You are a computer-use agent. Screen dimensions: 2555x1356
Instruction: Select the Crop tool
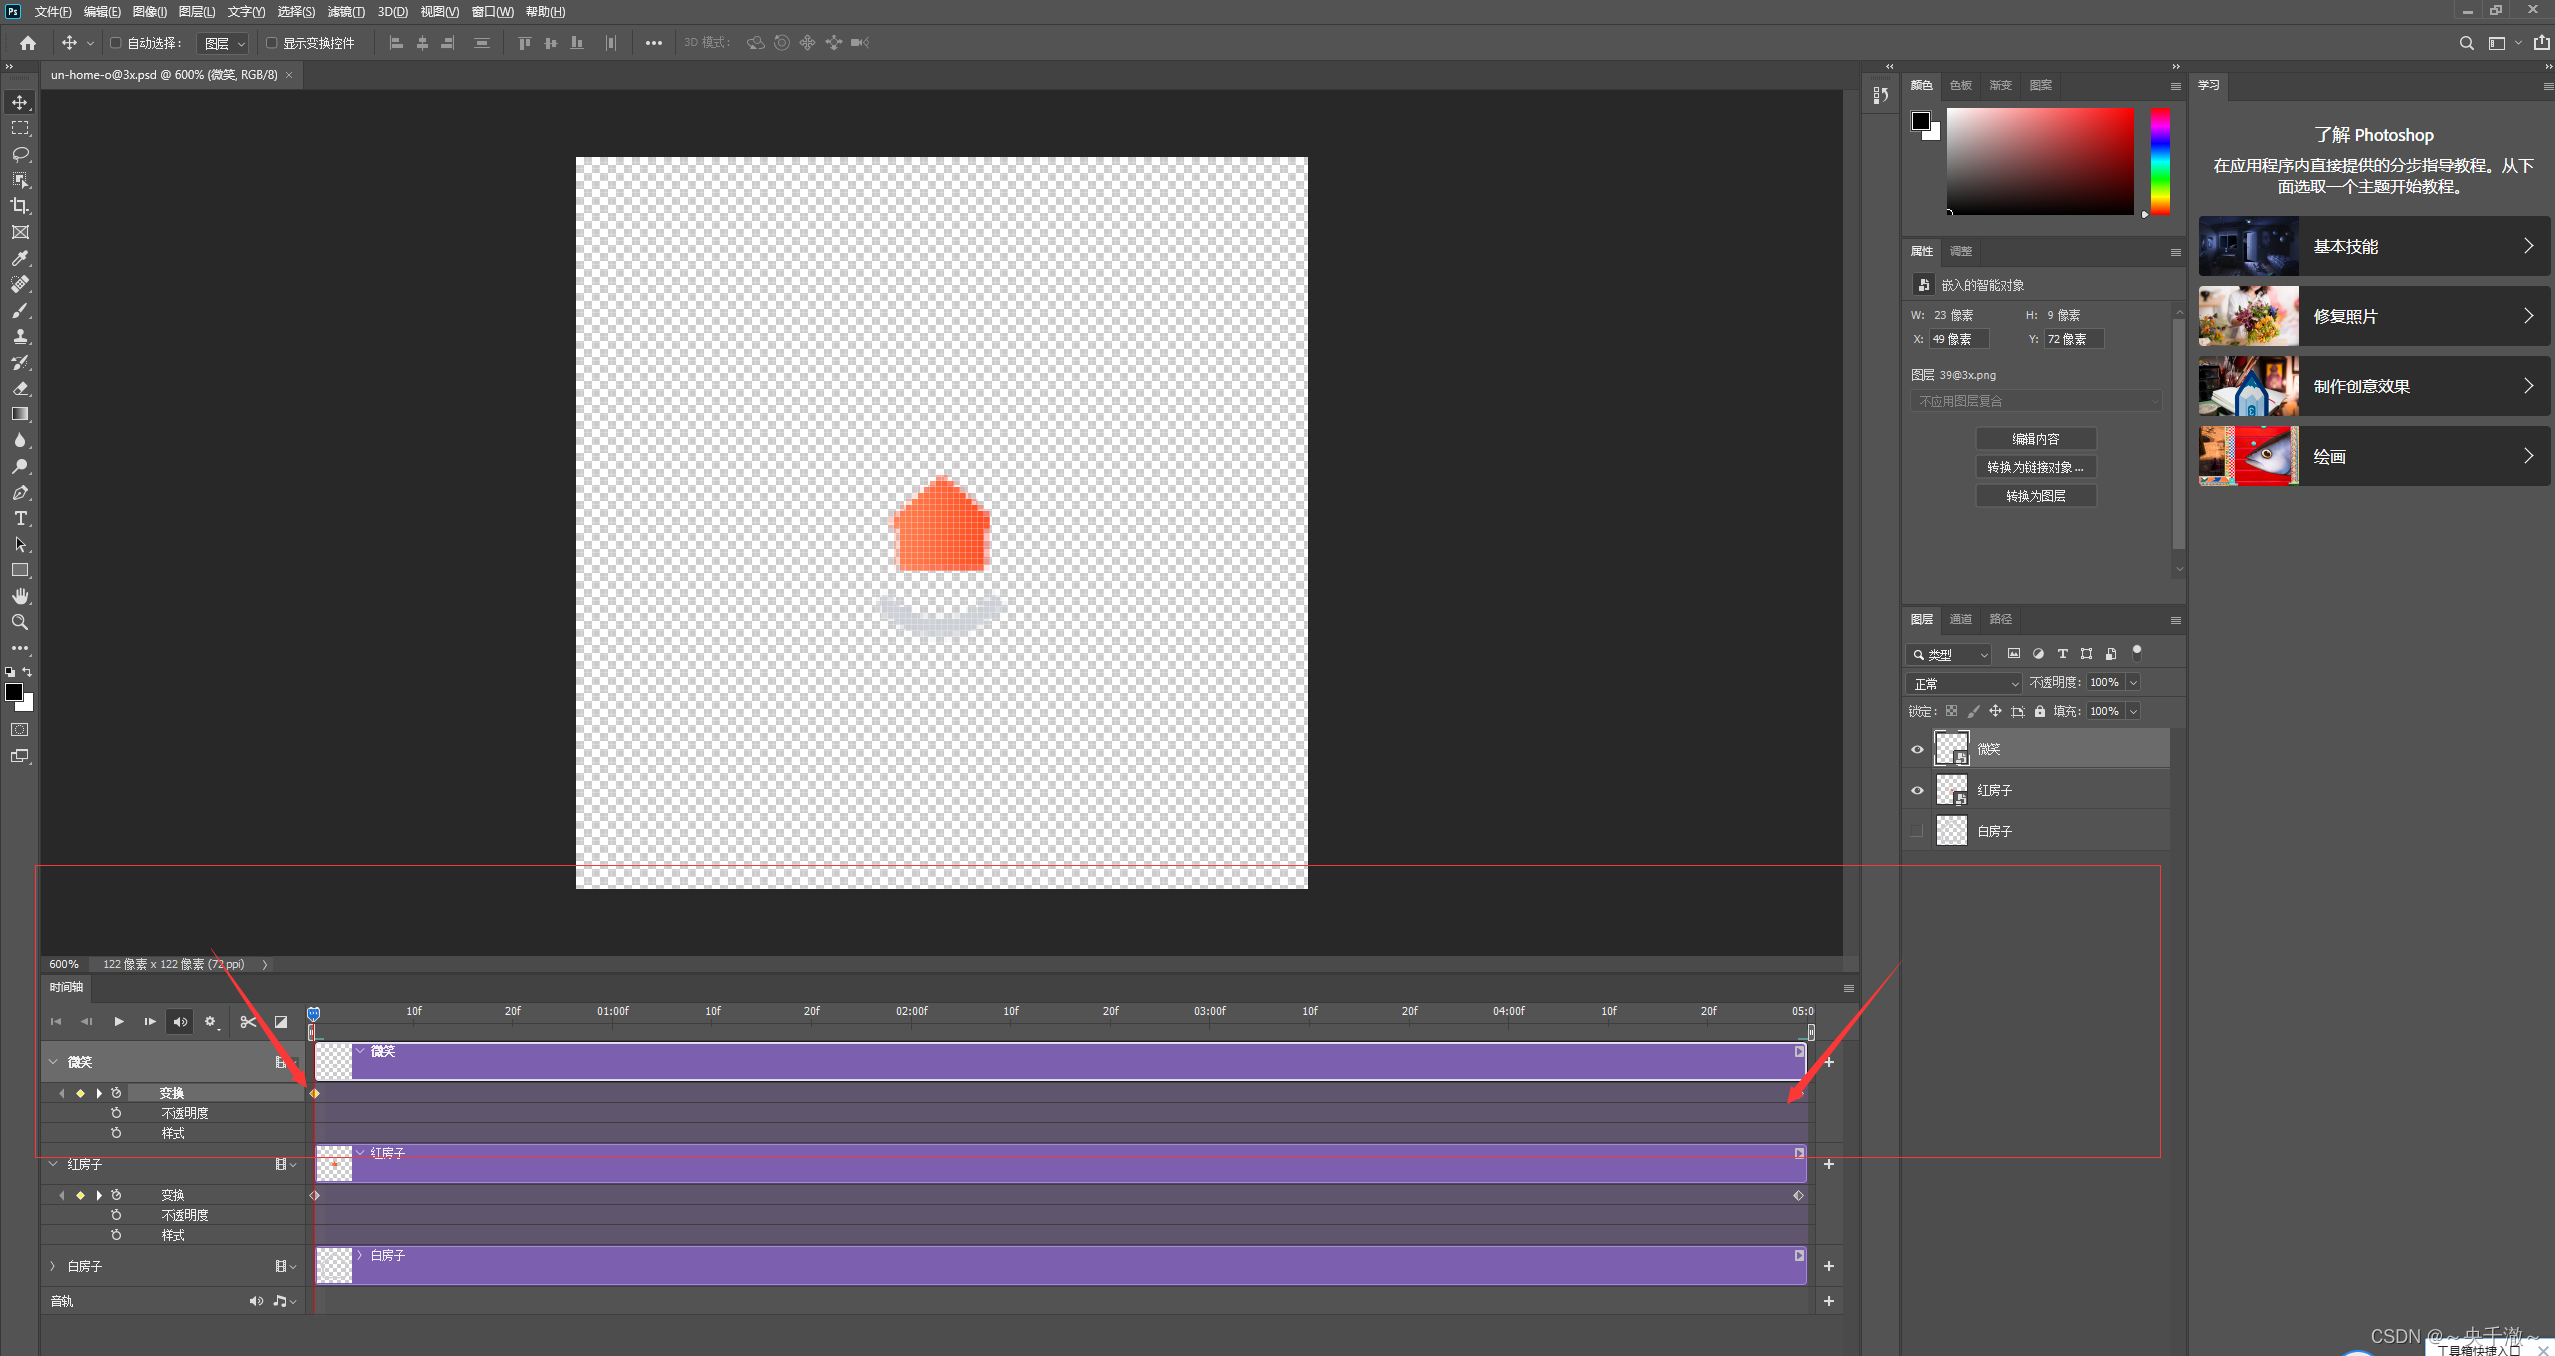(x=20, y=206)
